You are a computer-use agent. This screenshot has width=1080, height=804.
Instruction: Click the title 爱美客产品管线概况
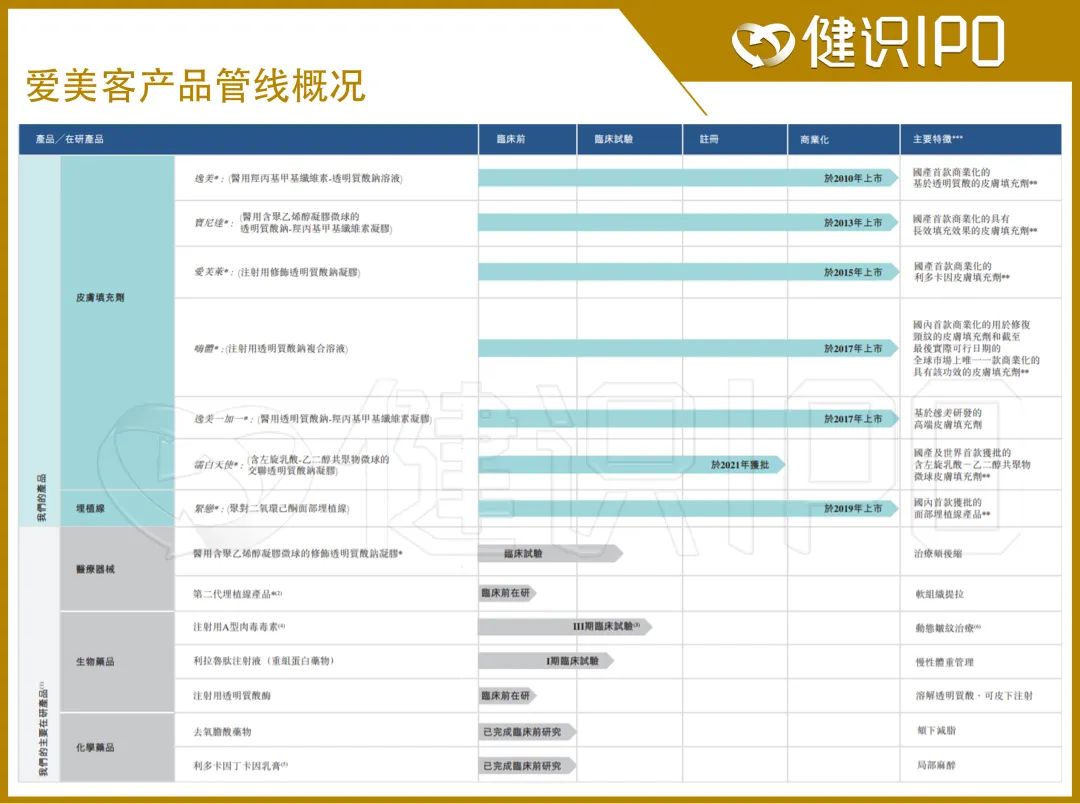click(x=195, y=86)
